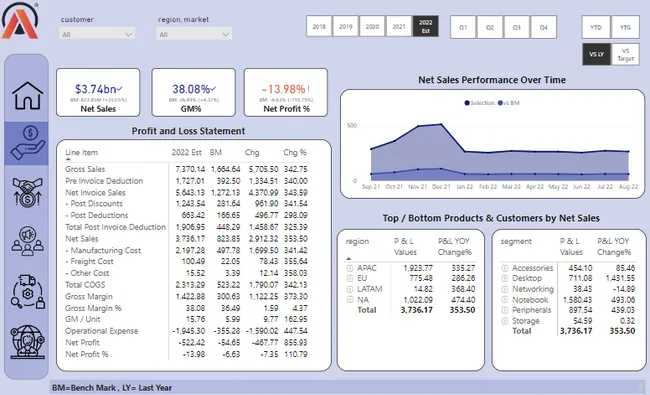
Task: Select the 2019 year button
Action: (x=345, y=27)
